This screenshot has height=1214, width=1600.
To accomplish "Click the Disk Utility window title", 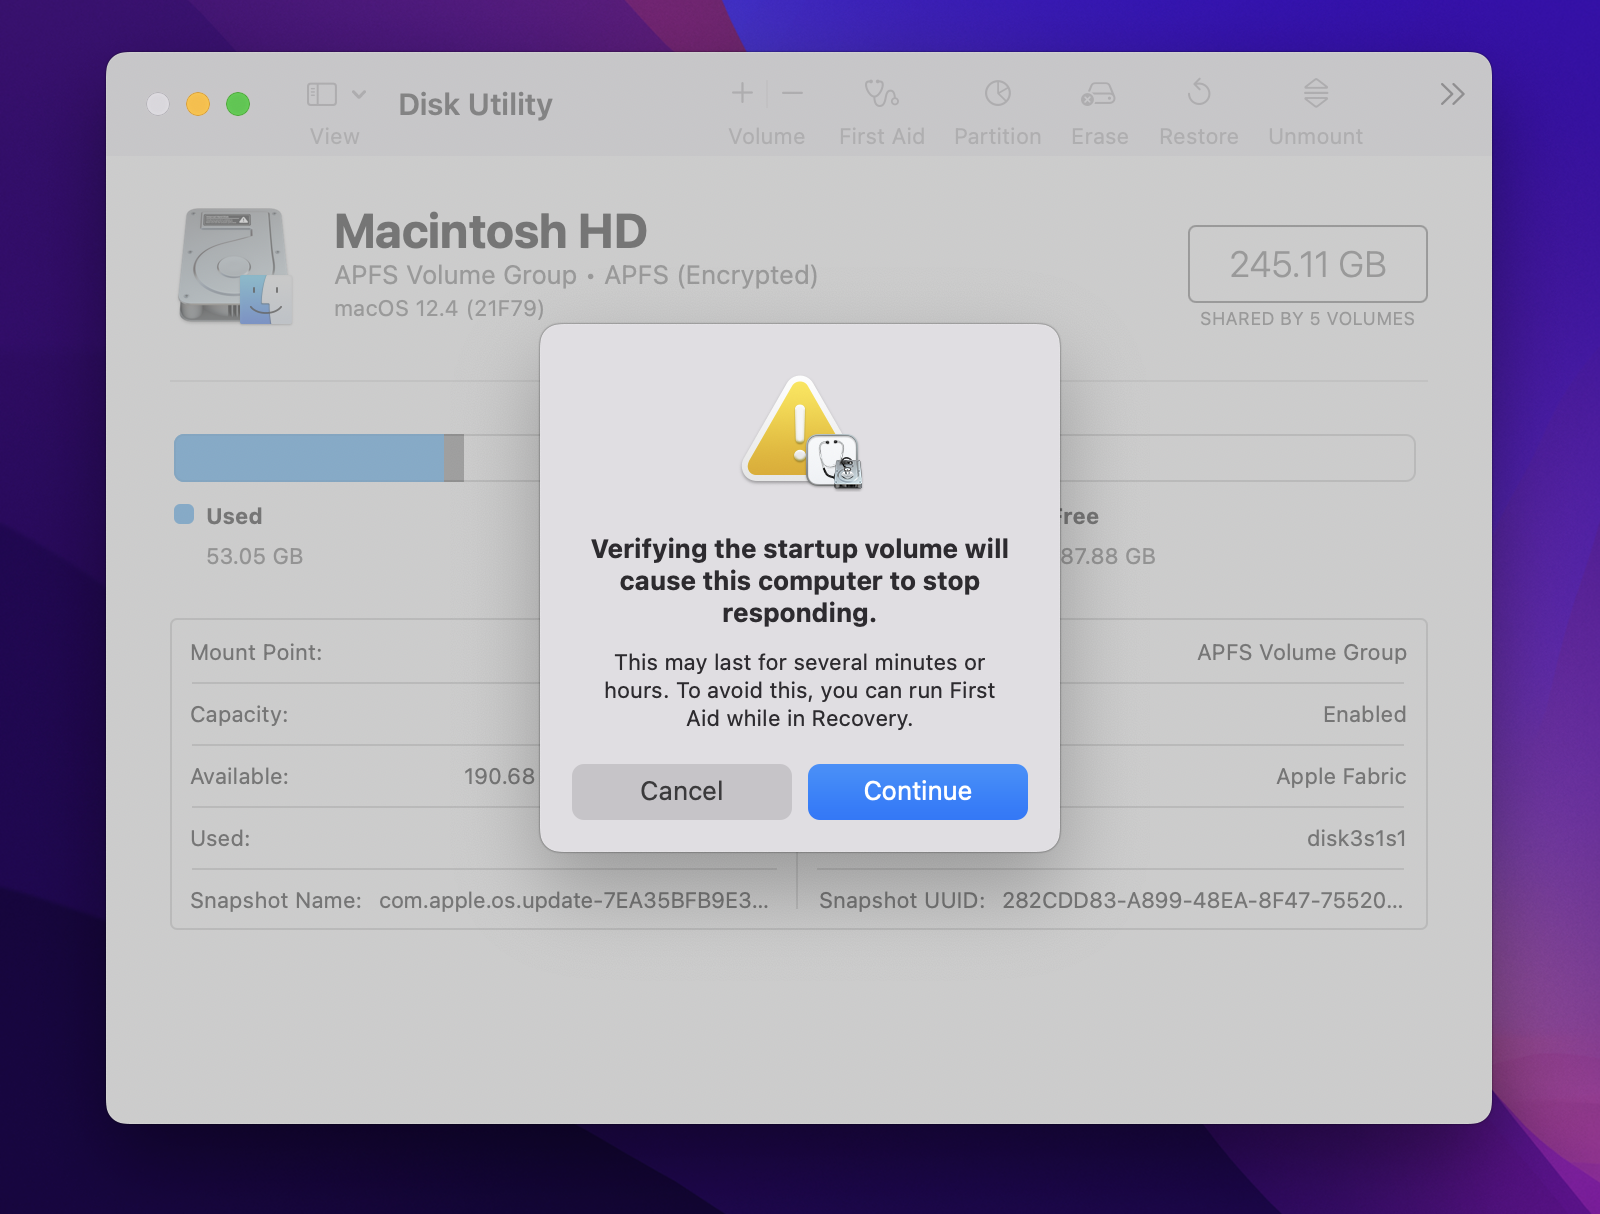I will click(475, 104).
